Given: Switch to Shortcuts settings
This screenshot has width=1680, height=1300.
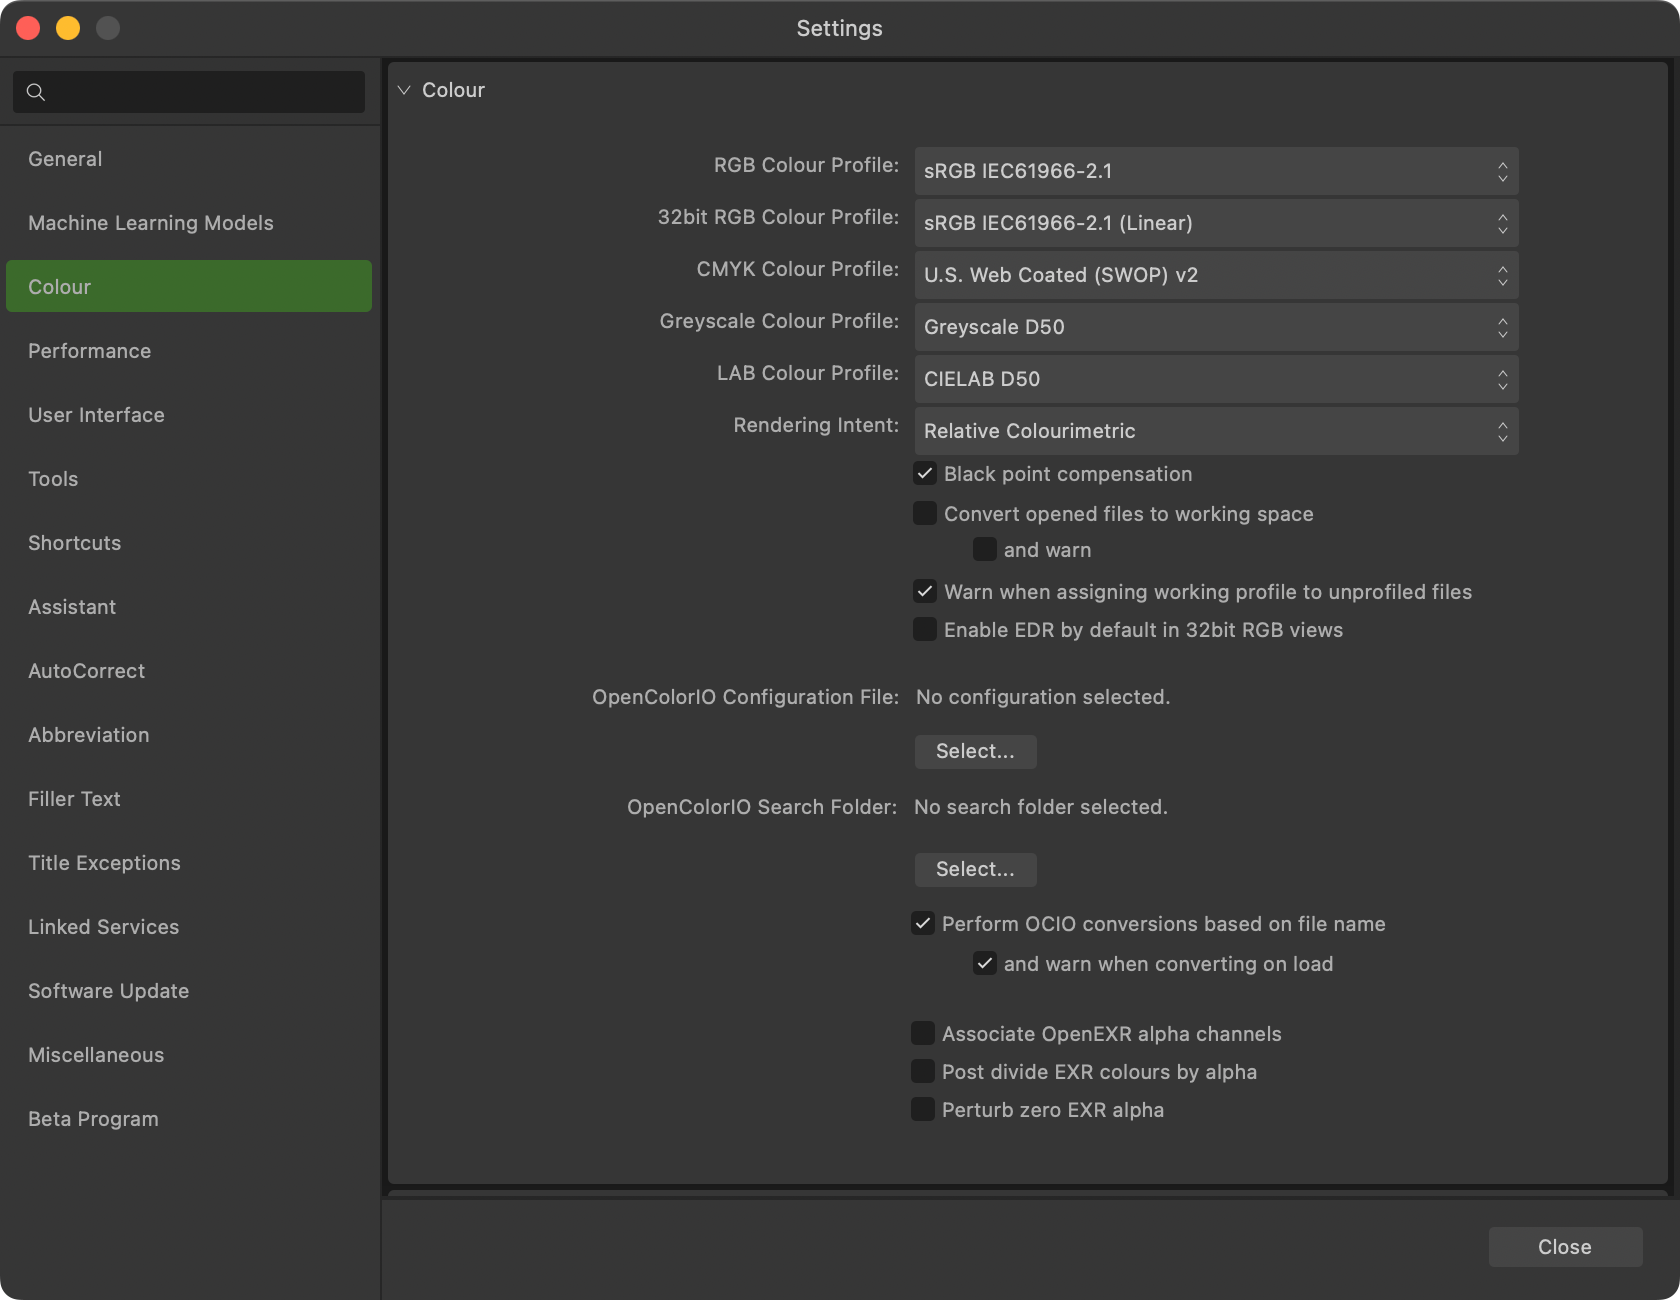Looking at the screenshot, I should tap(75, 543).
